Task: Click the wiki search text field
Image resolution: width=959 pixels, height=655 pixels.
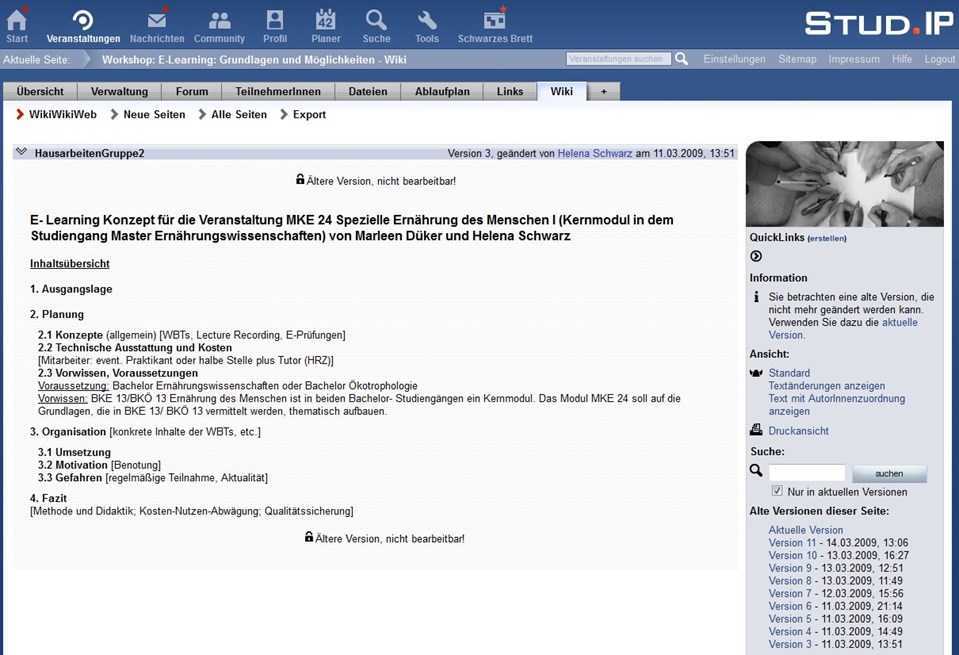Action: (807, 473)
